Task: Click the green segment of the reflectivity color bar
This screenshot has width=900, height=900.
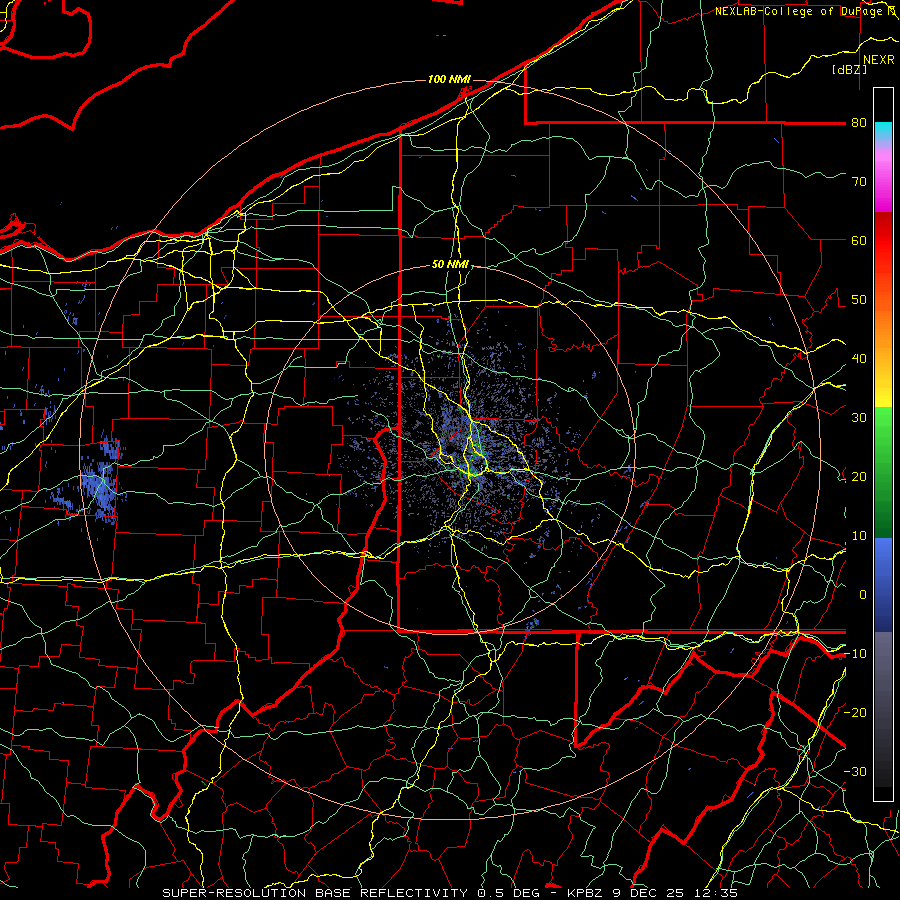Action: (883, 472)
